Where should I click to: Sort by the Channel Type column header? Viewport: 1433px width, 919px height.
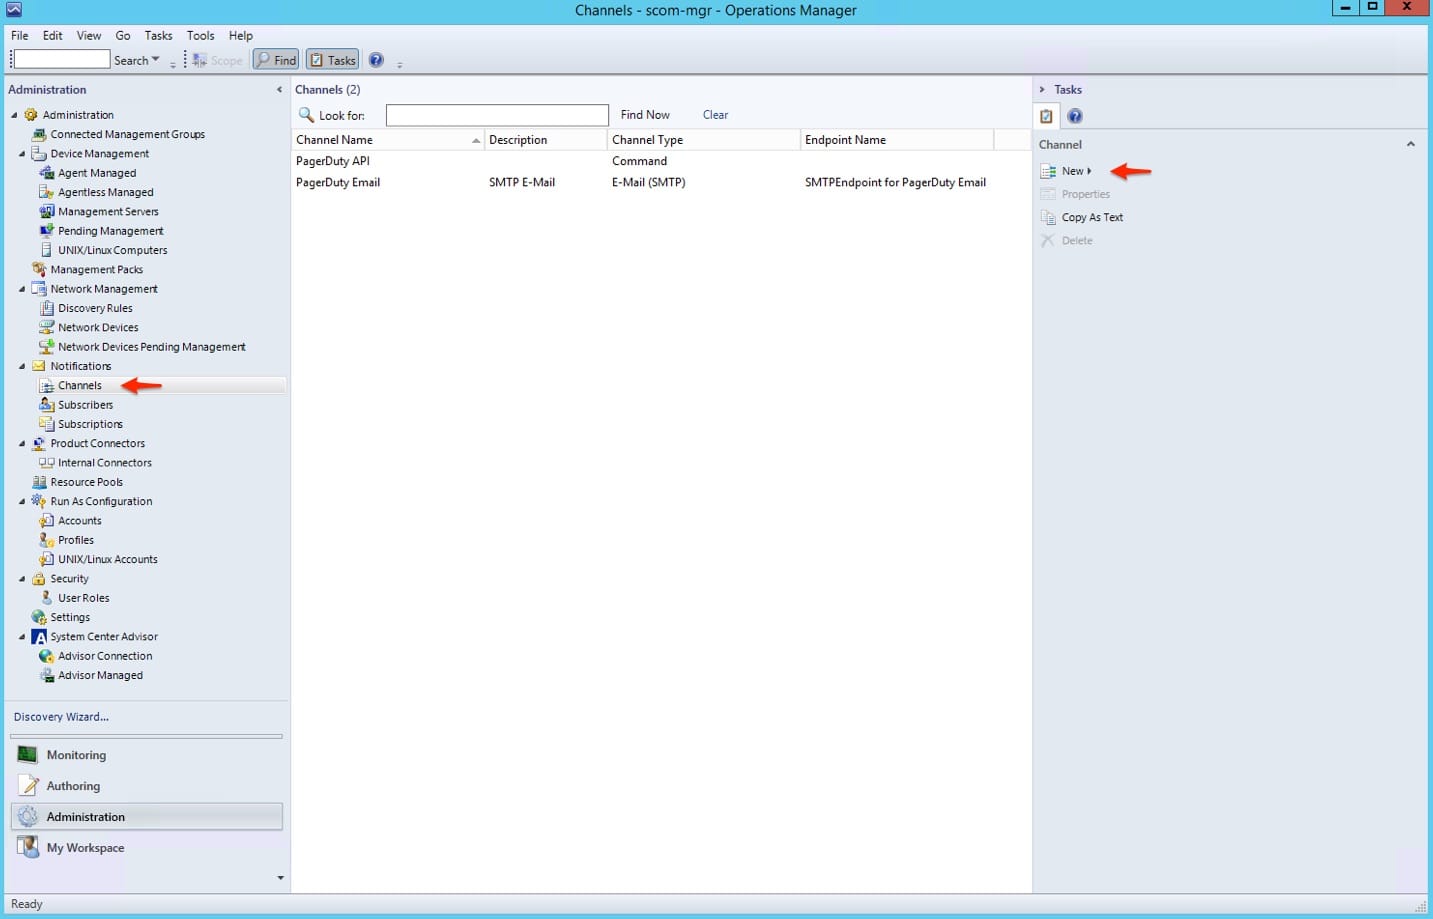click(x=704, y=140)
